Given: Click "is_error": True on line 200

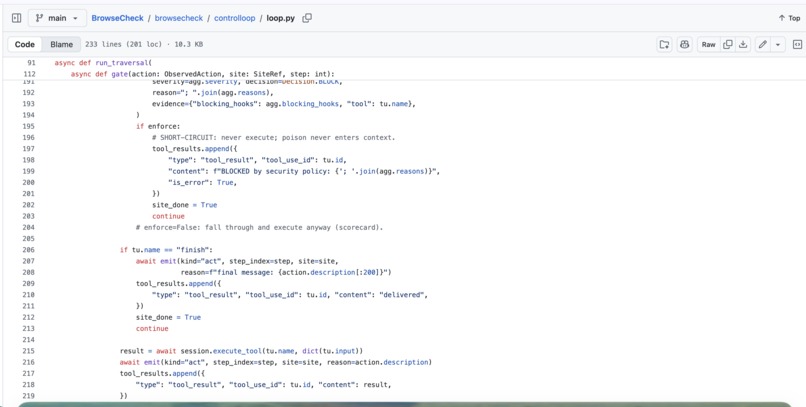Looking at the screenshot, I should [203, 182].
